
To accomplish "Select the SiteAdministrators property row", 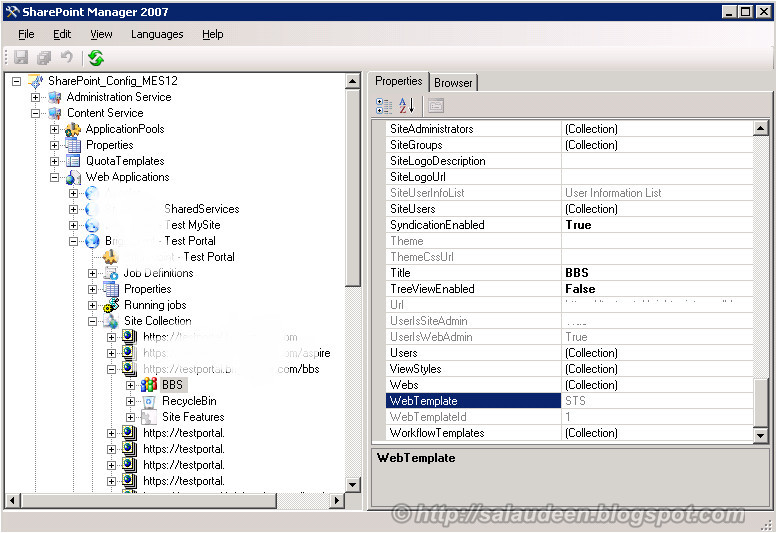I will coord(570,129).
